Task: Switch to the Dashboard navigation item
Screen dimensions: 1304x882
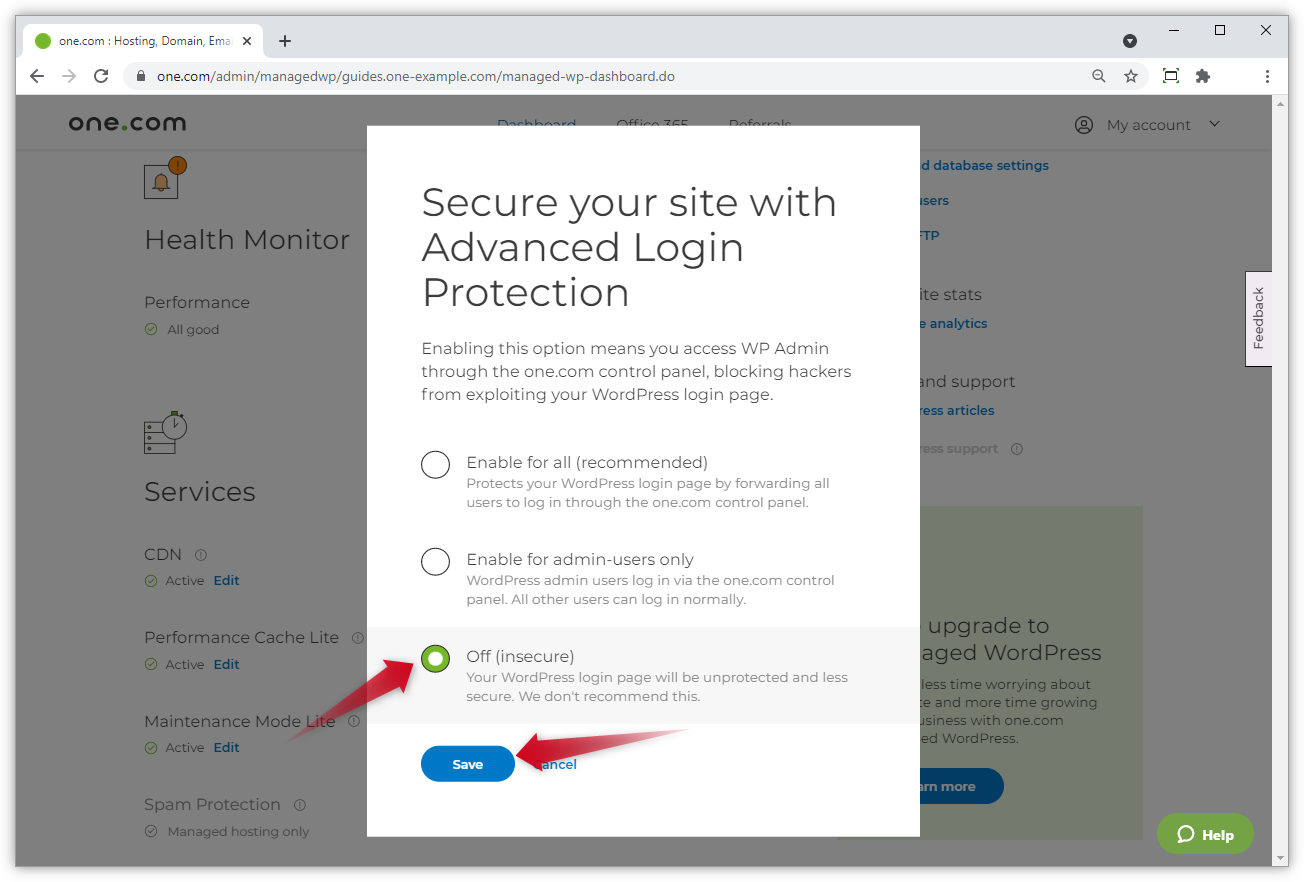Action: click(x=537, y=124)
